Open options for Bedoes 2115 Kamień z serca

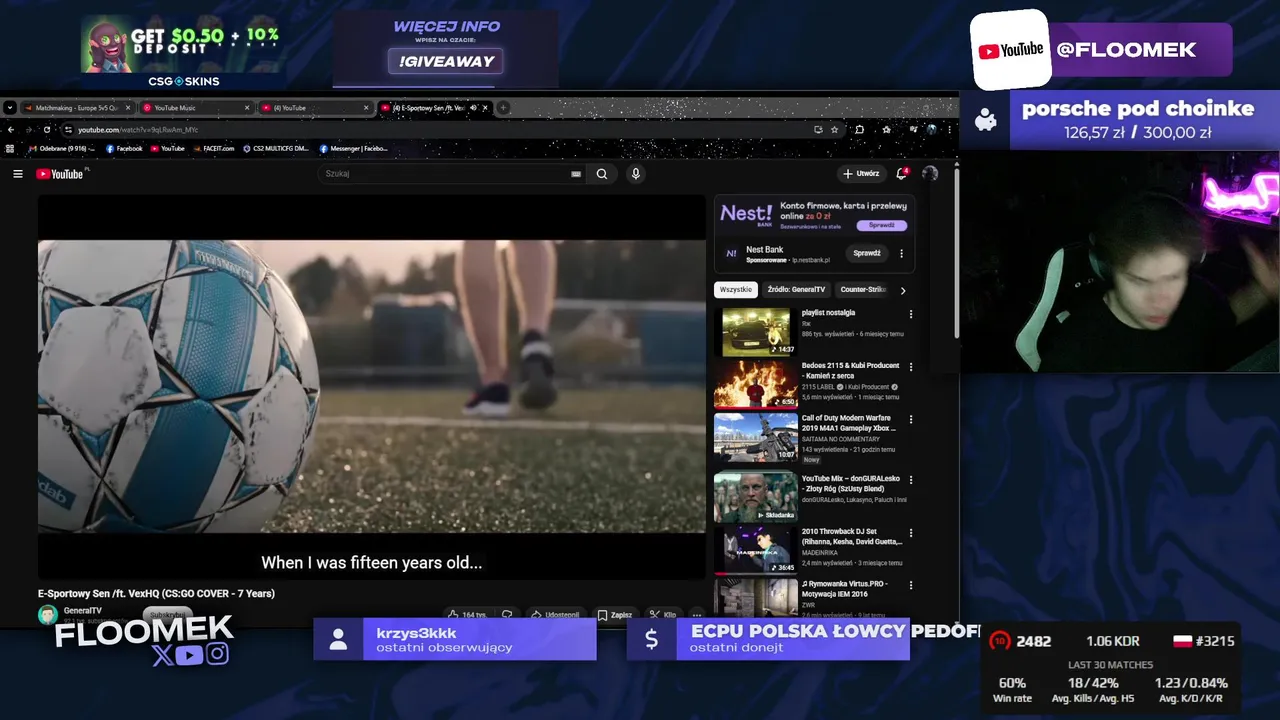pyautogui.click(x=910, y=367)
